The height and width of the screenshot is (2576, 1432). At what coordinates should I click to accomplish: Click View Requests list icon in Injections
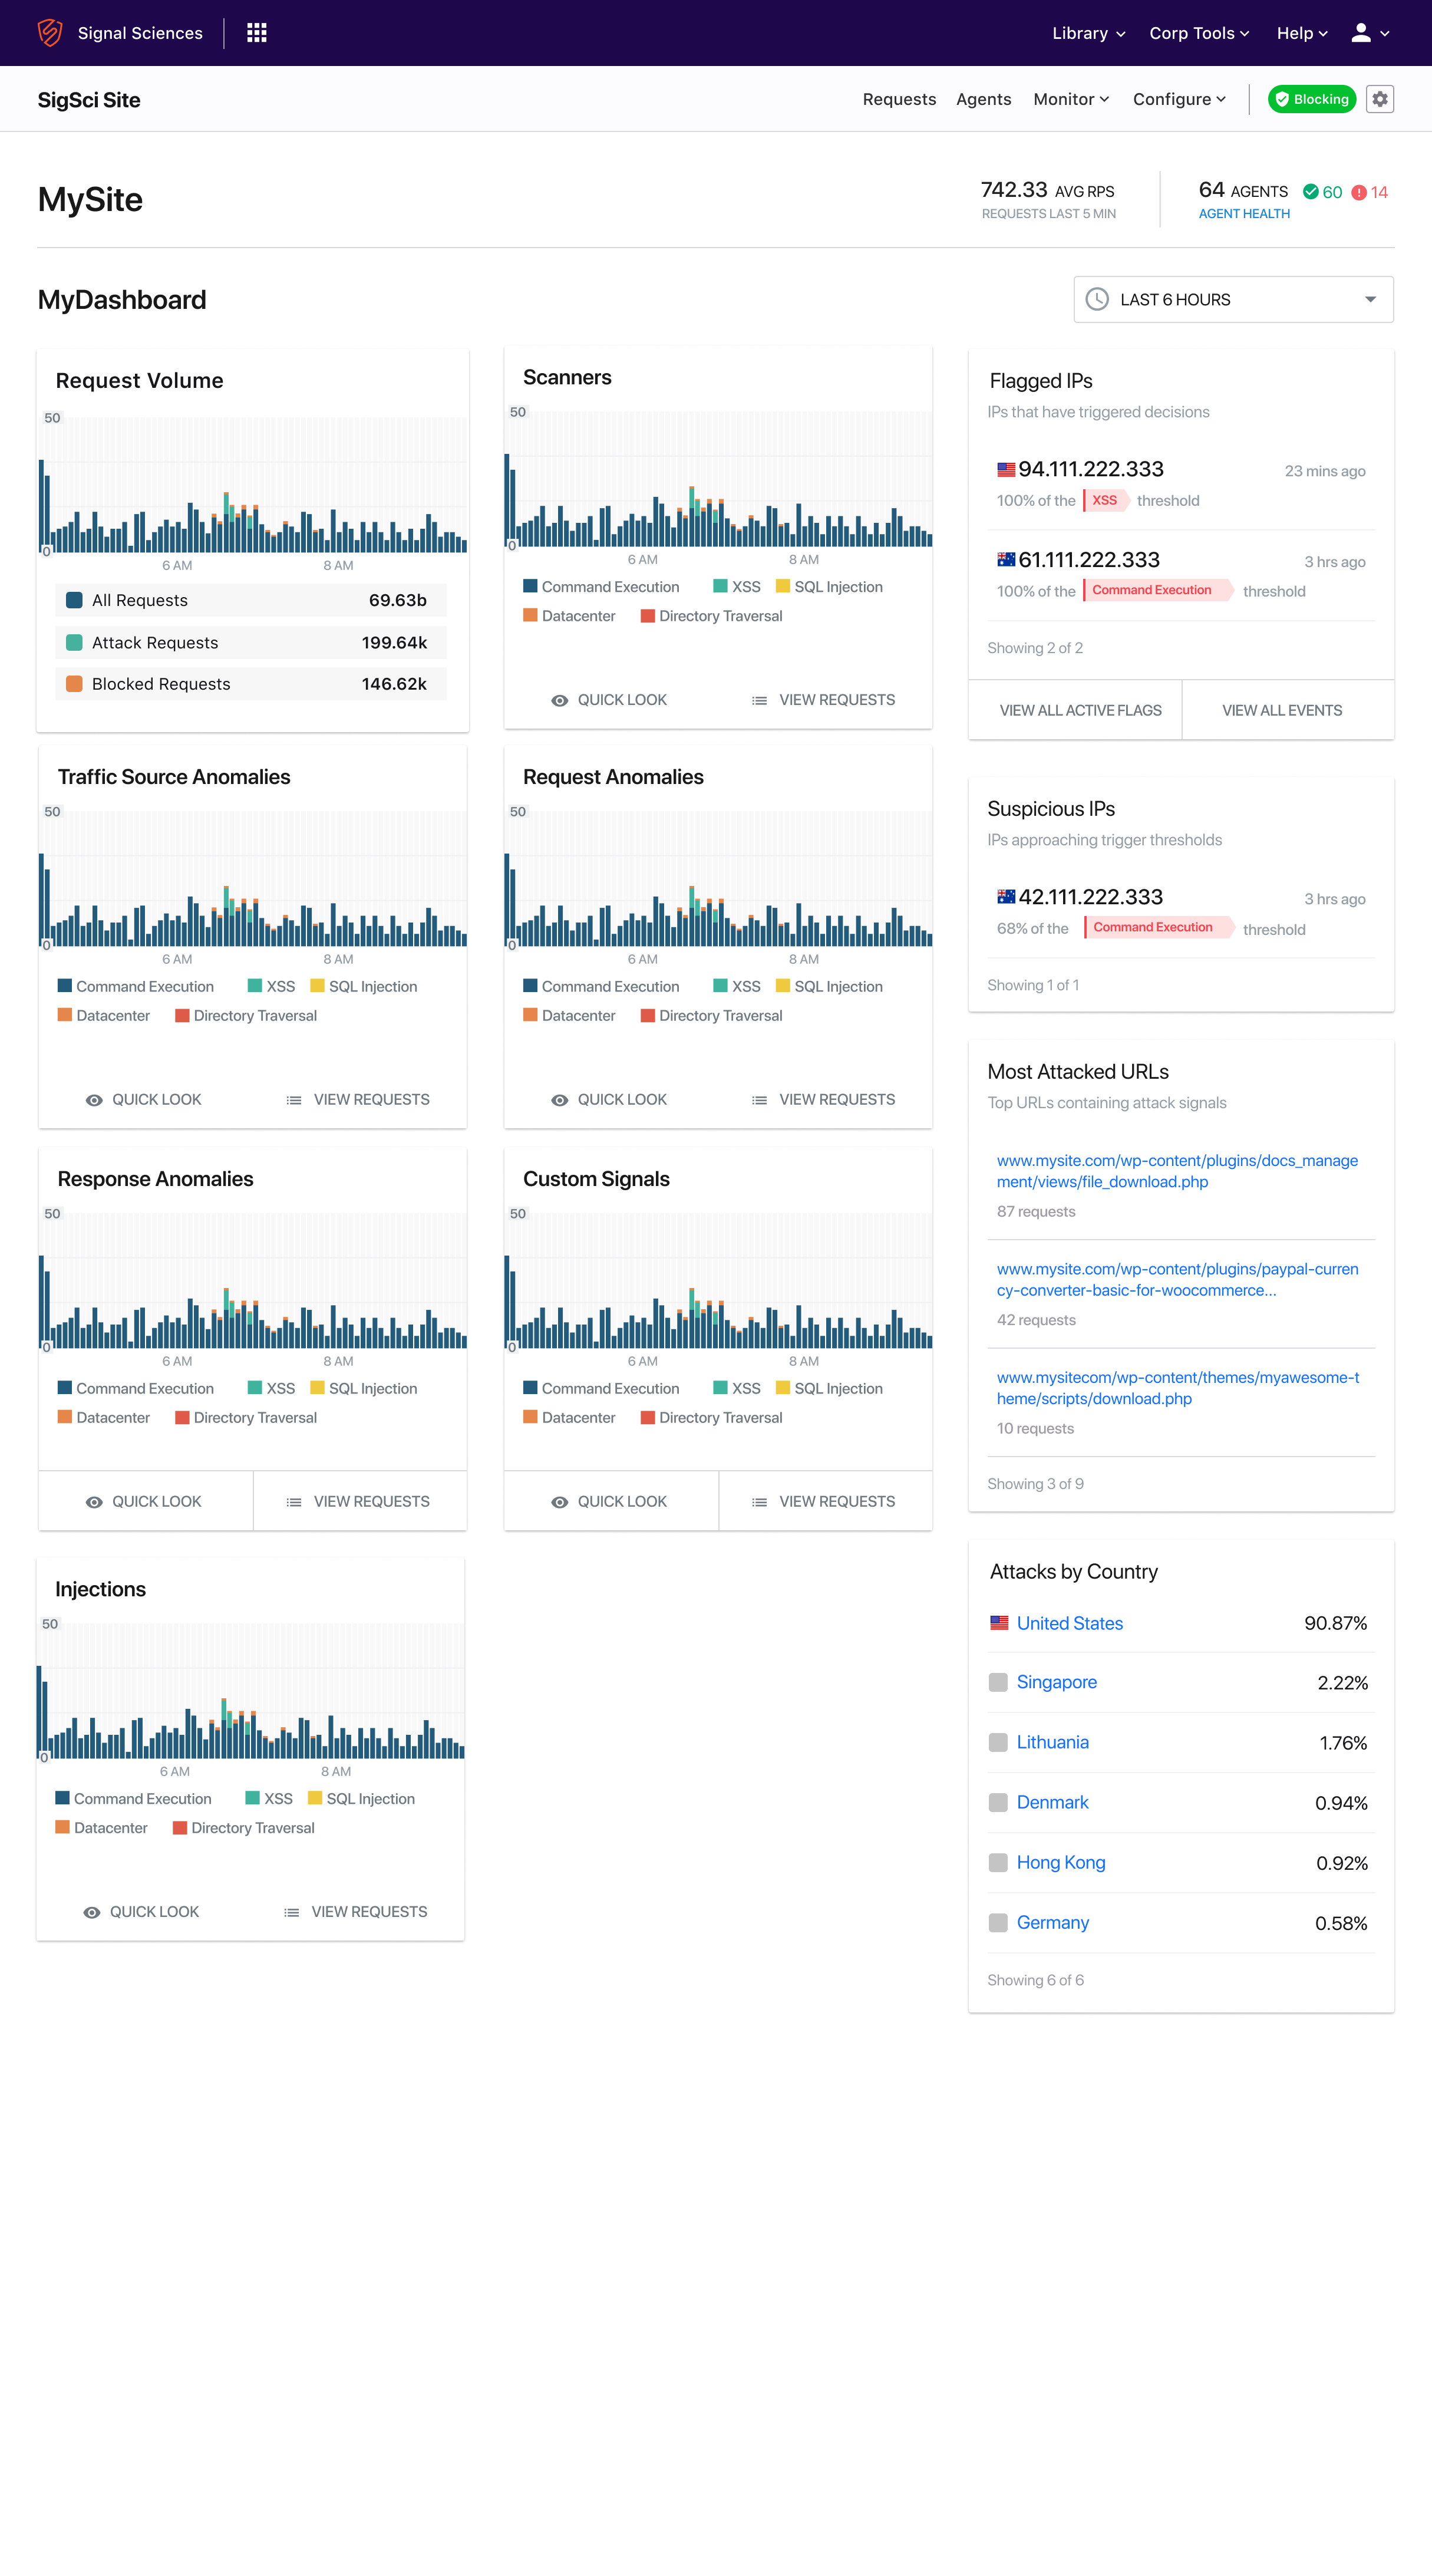(x=291, y=1912)
